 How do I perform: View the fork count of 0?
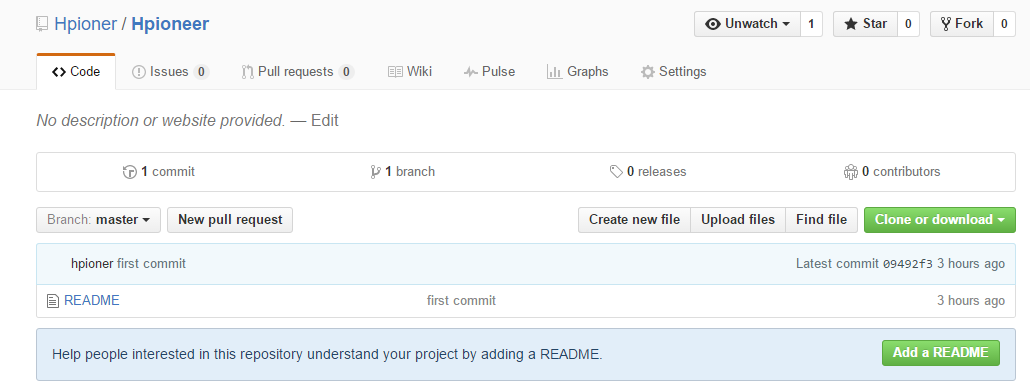1004,24
